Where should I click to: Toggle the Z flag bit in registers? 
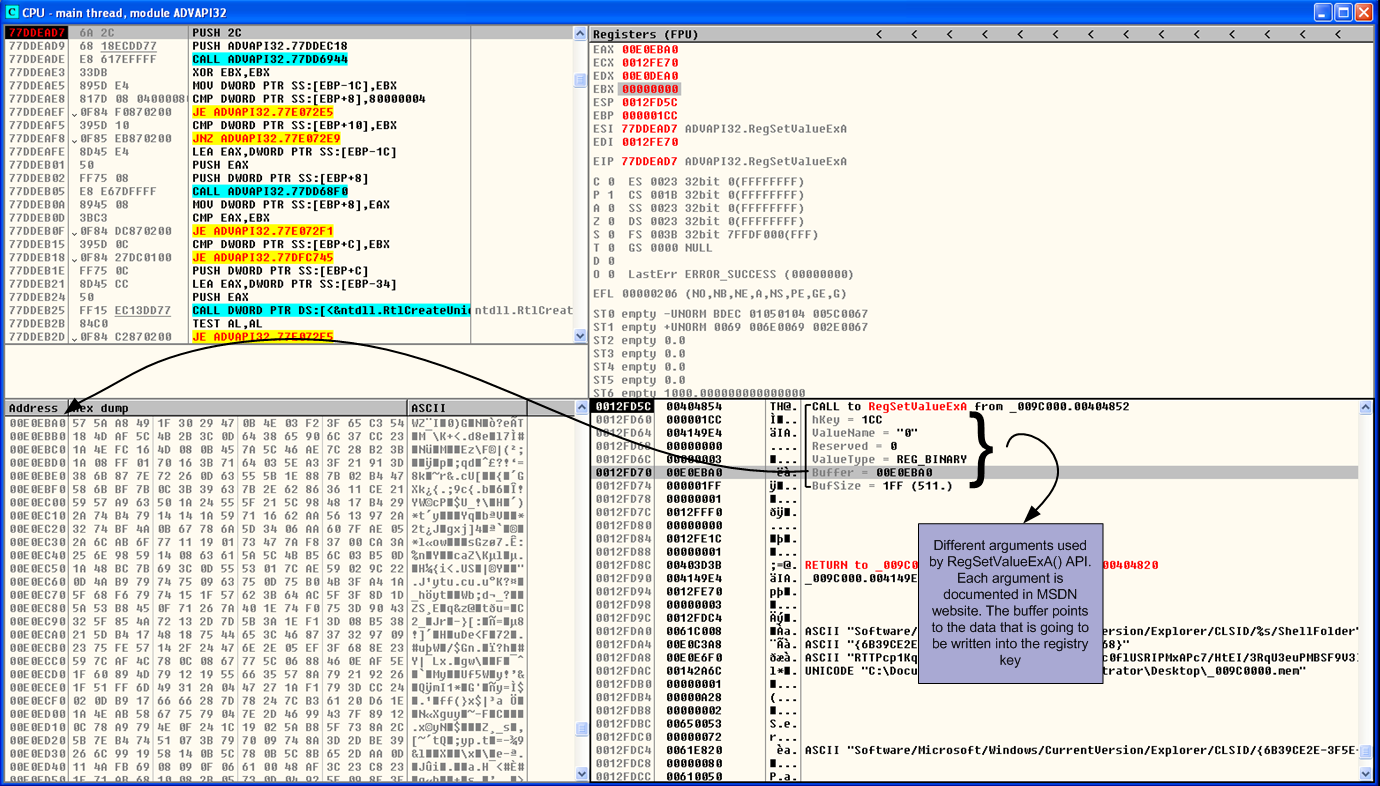pos(609,221)
